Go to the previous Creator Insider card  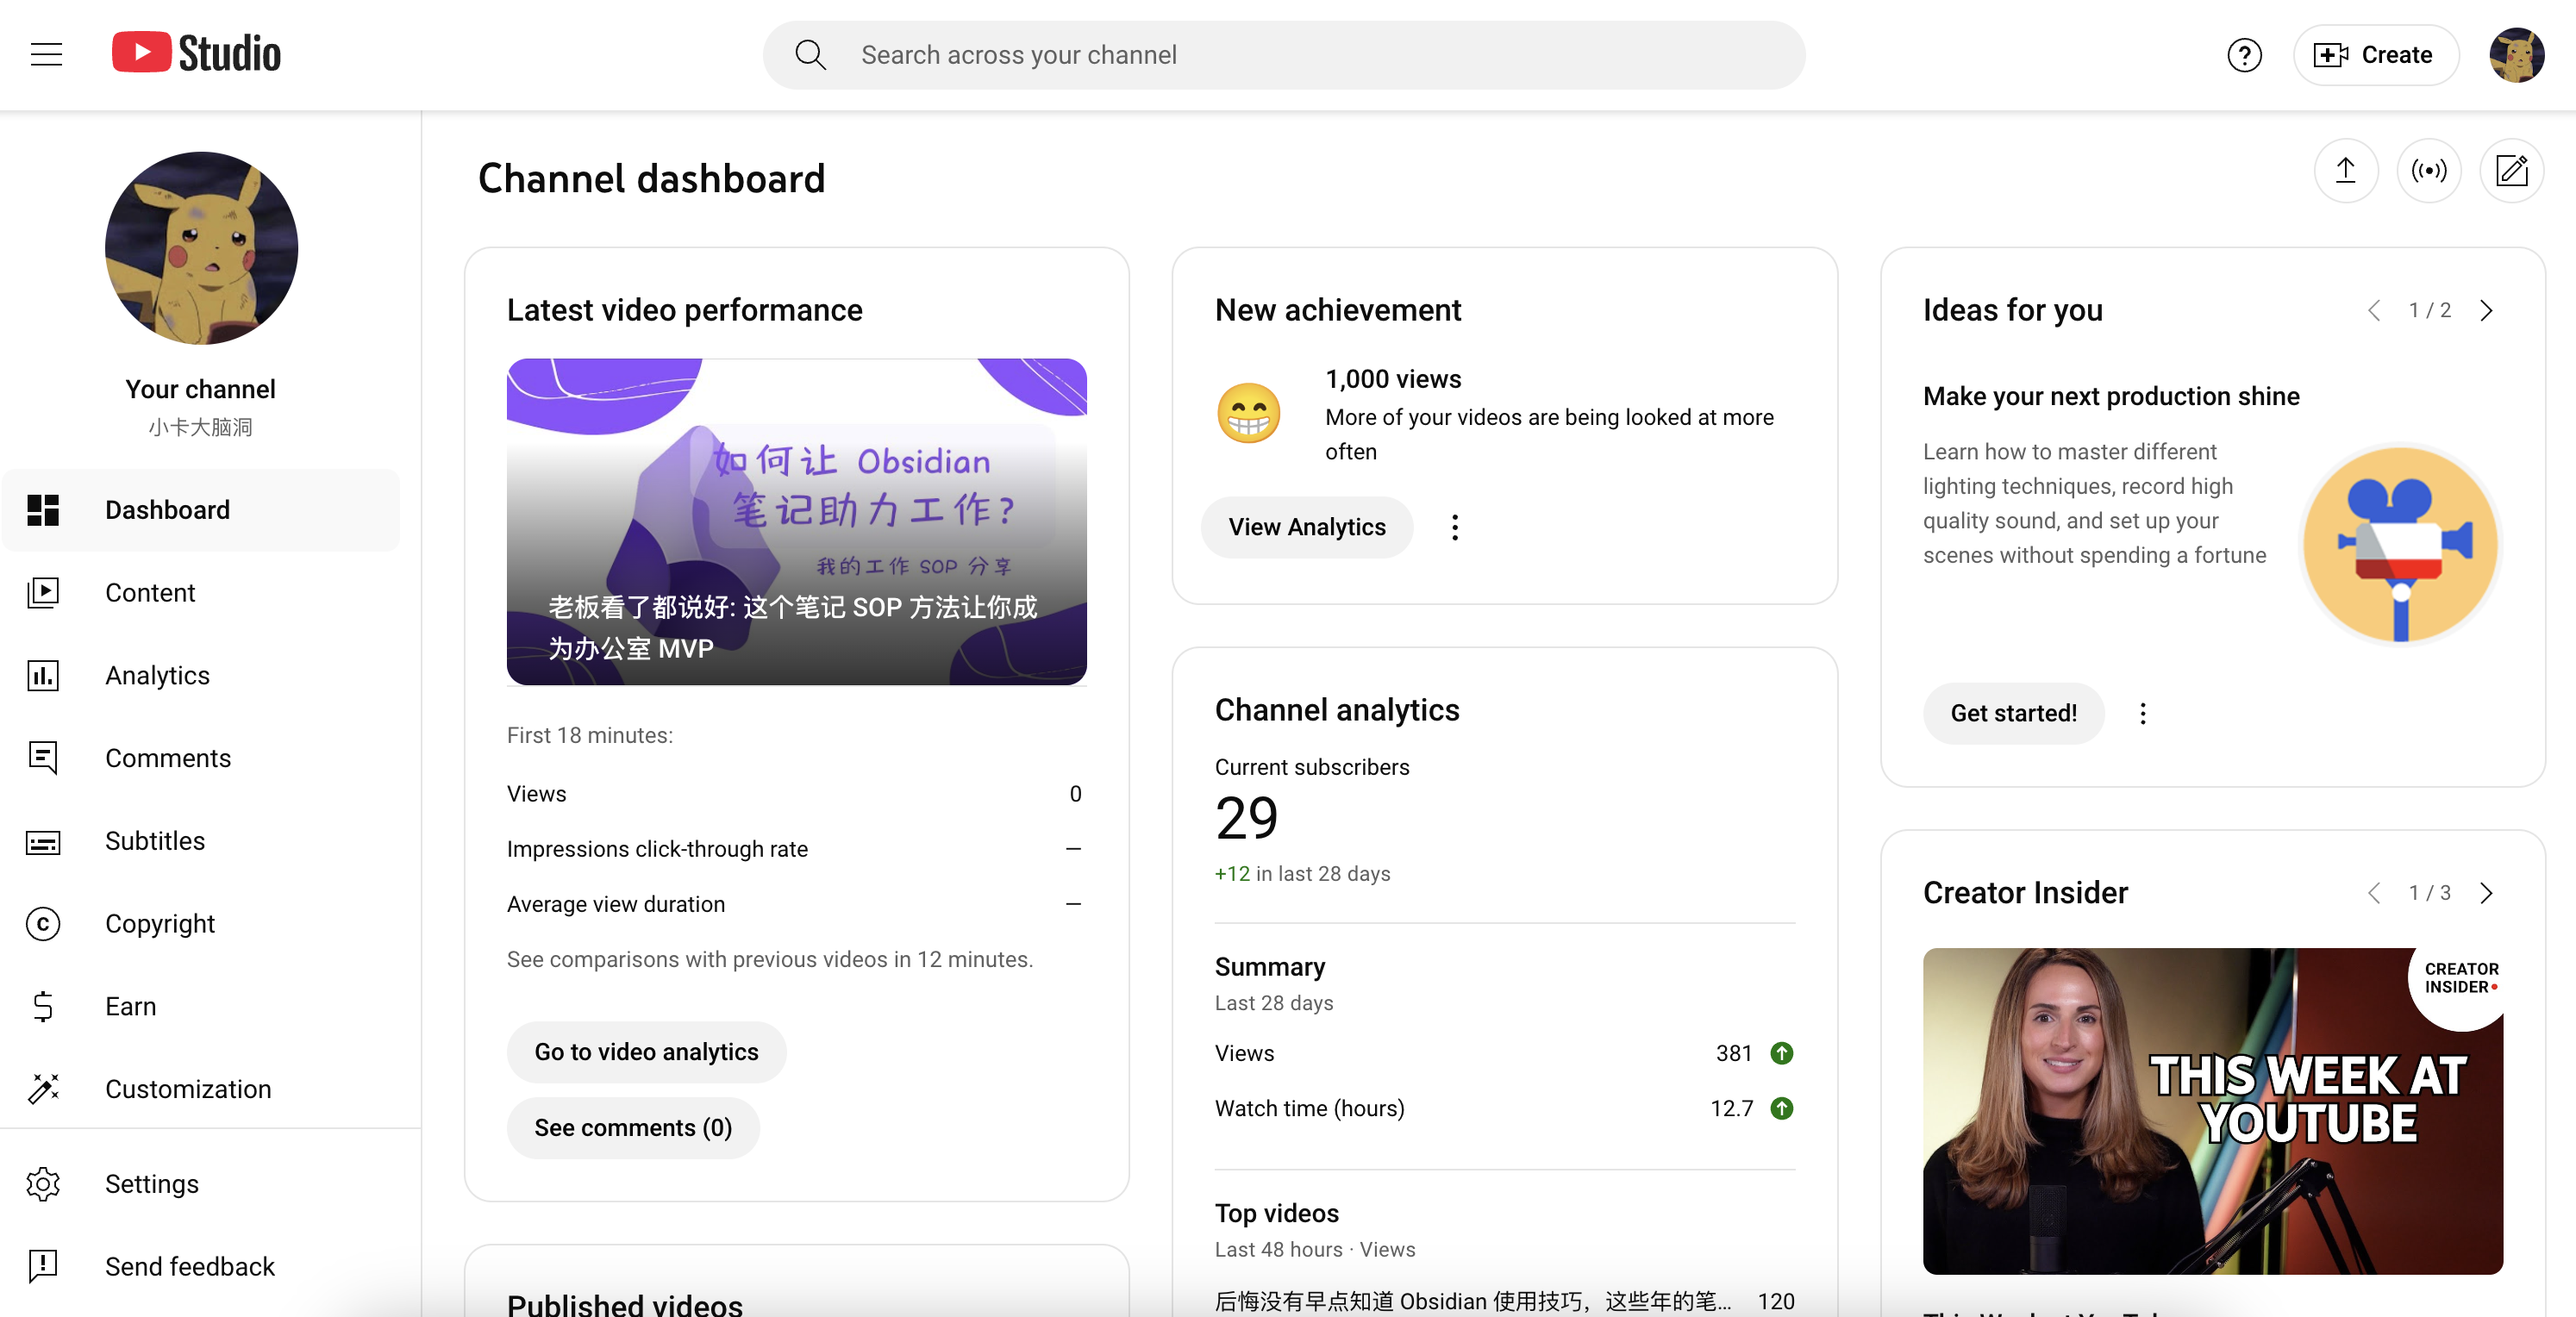coord(2373,893)
